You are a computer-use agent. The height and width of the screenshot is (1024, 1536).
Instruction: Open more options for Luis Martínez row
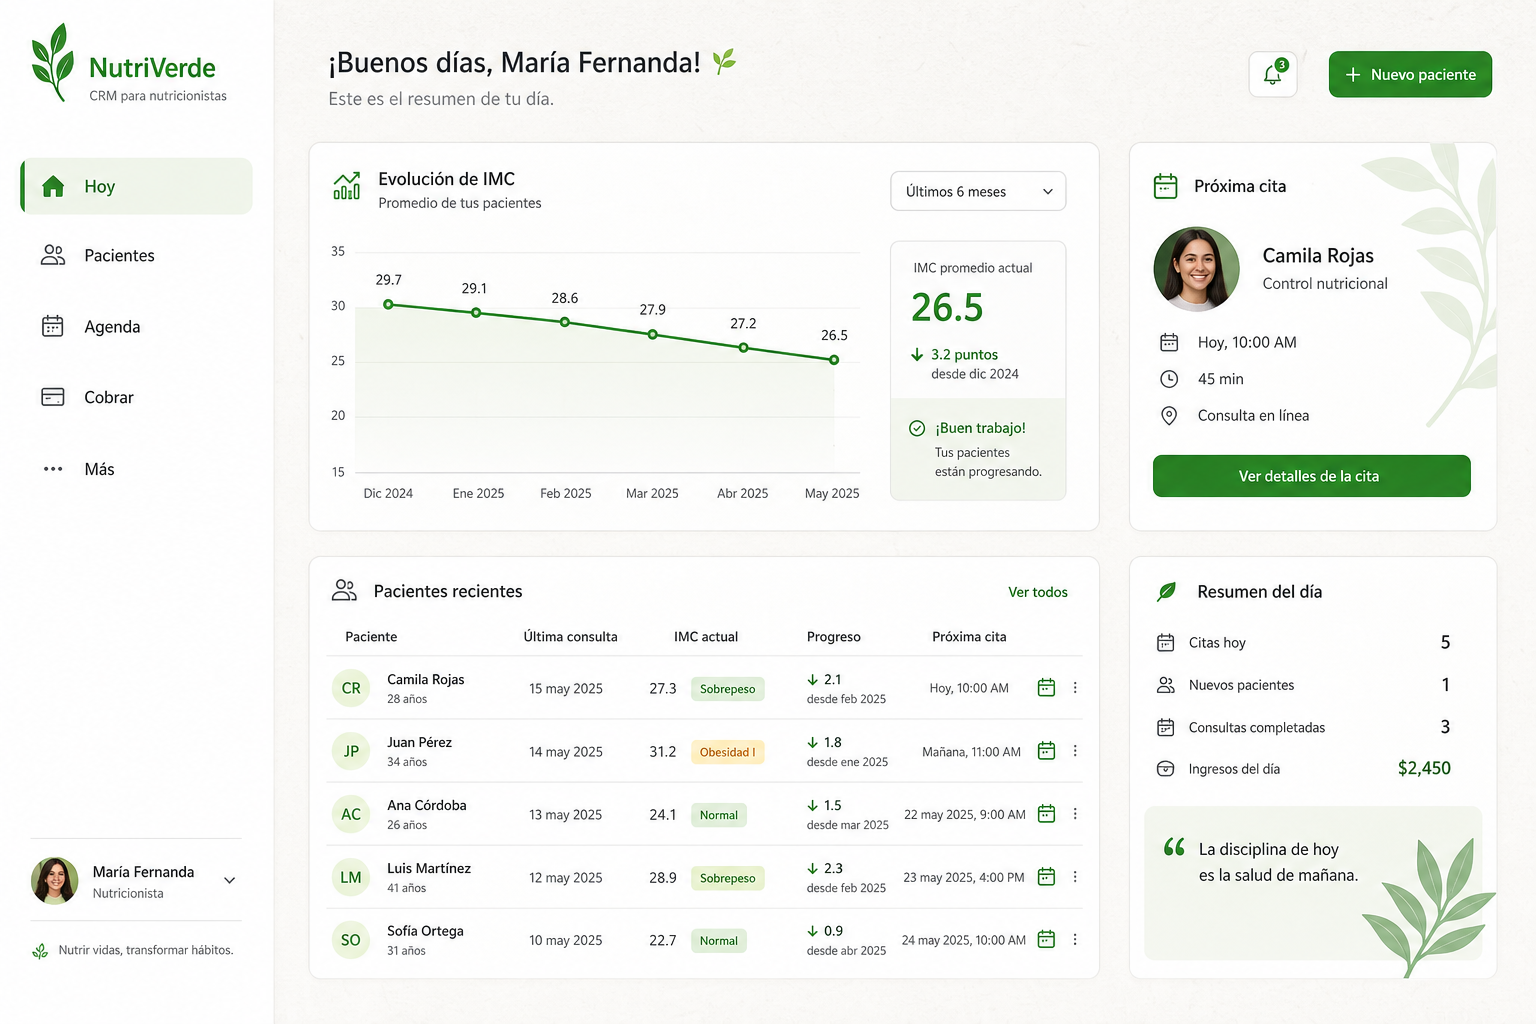coord(1075,876)
